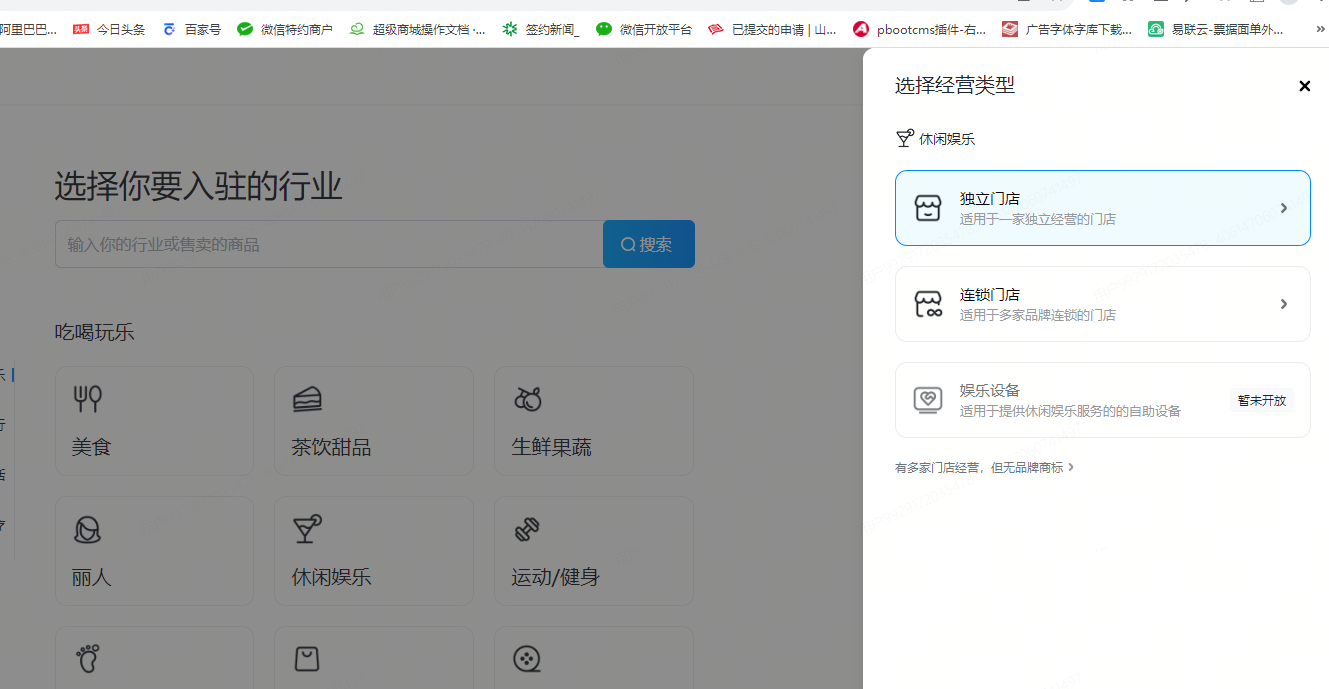Choose the 生鲜果蔬 category card
The image size is (1329, 689).
pyautogui.click(x=594, y=420)
